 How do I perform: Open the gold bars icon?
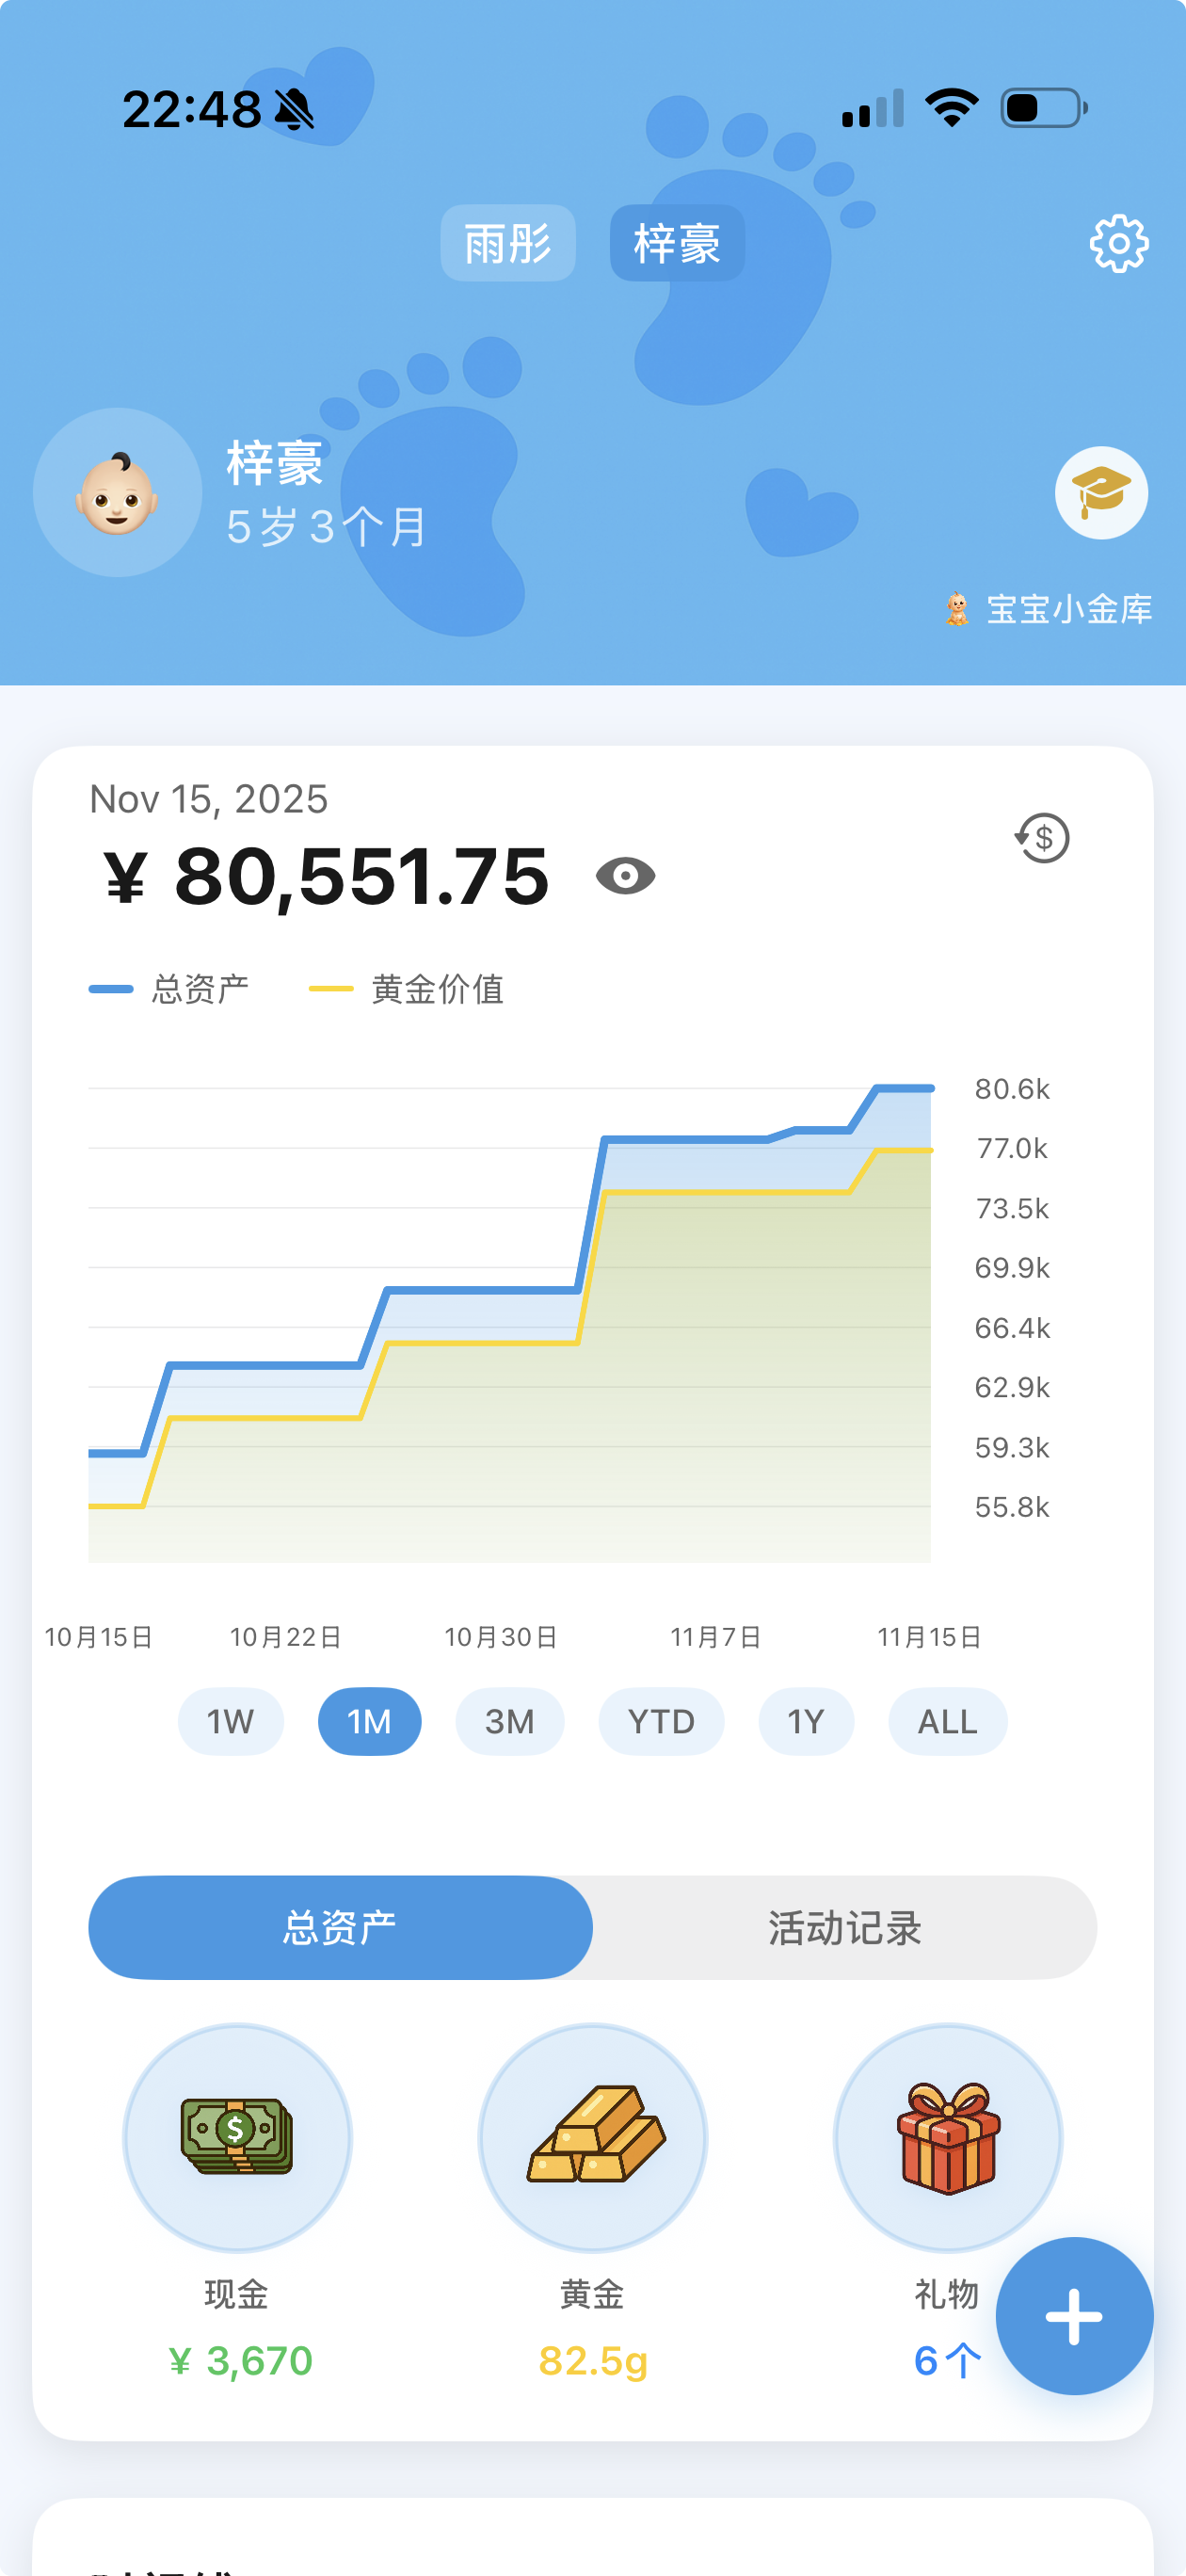point(593,2138)
